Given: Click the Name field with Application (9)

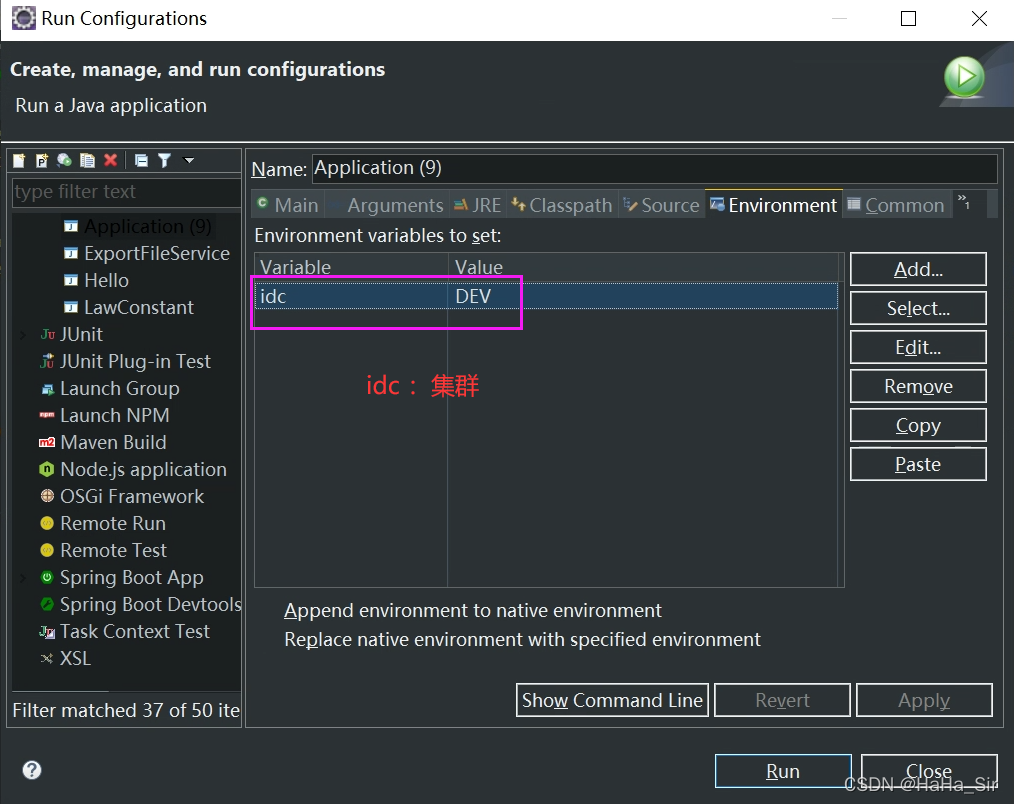Looking at the screenshot, I should click(654, 168).
